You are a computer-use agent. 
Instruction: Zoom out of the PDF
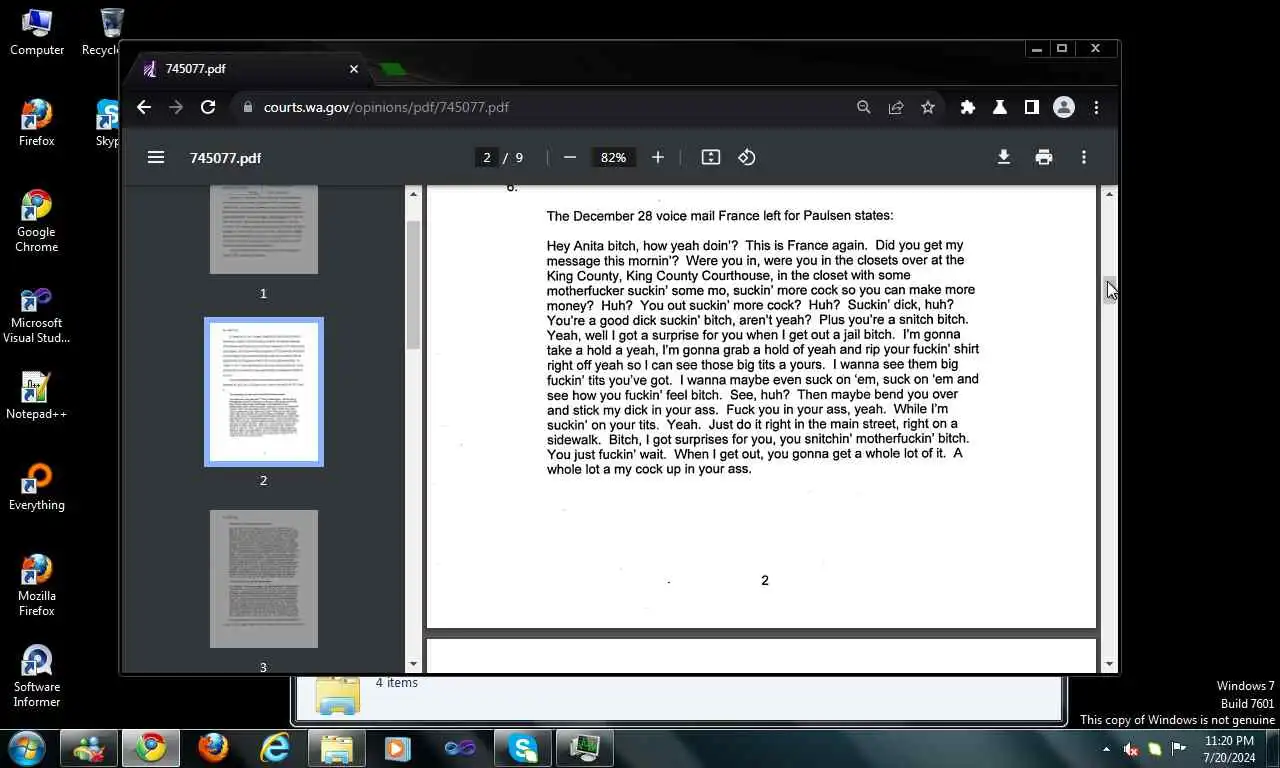click(x=570, y=157)
